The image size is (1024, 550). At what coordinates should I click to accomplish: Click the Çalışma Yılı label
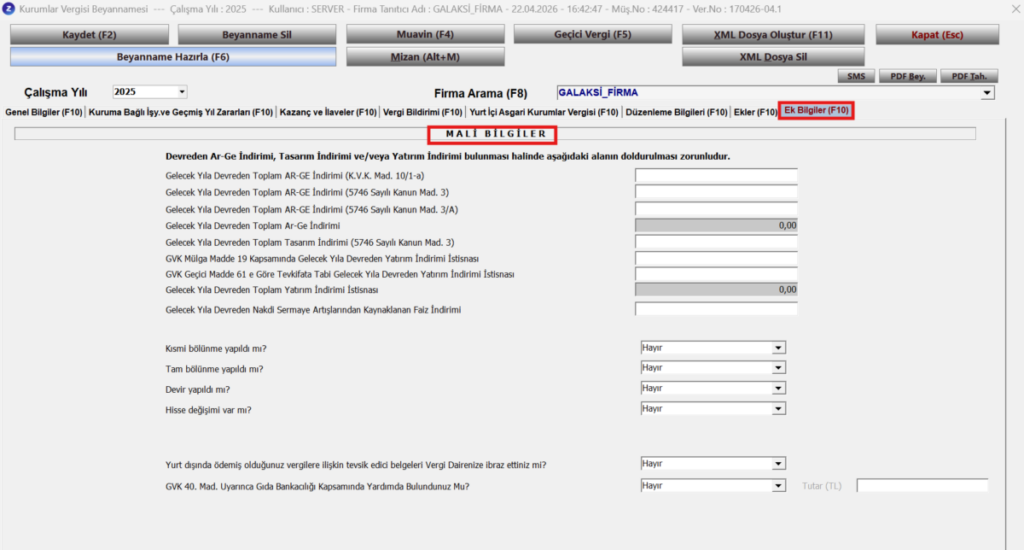[56, 93]
